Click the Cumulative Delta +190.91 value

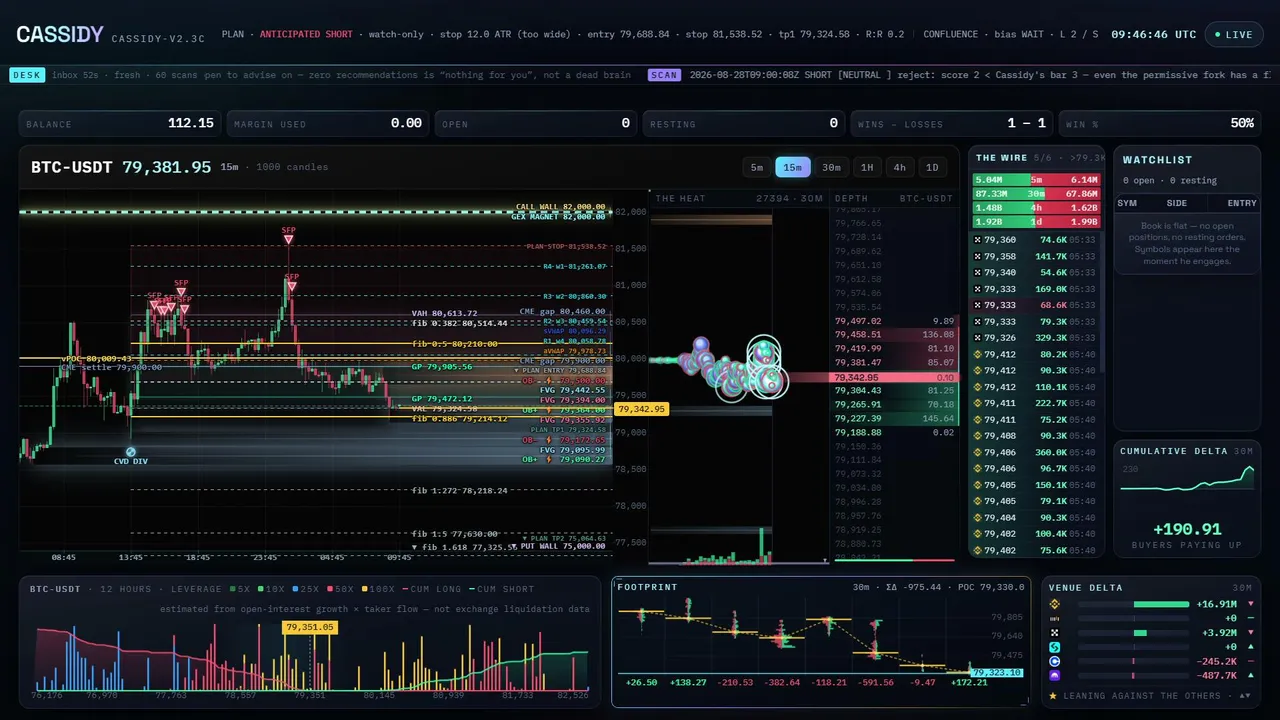coord(1187,530)
